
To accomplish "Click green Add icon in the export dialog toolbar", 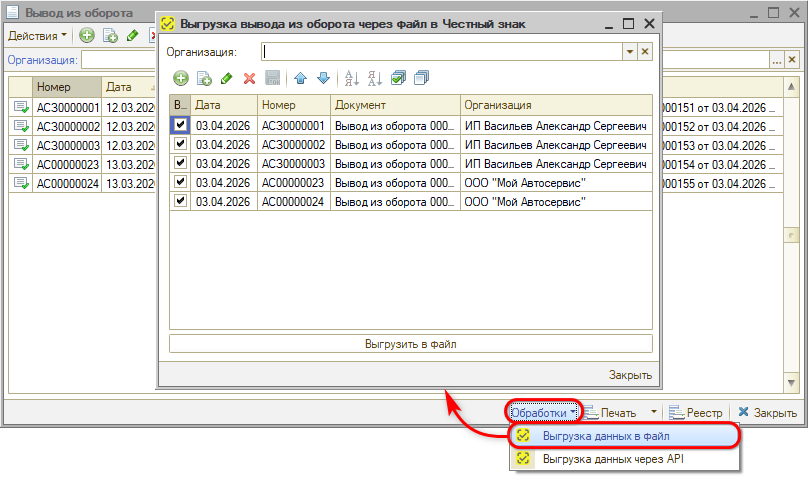I will pyautogui.click(x=180, y=78).
